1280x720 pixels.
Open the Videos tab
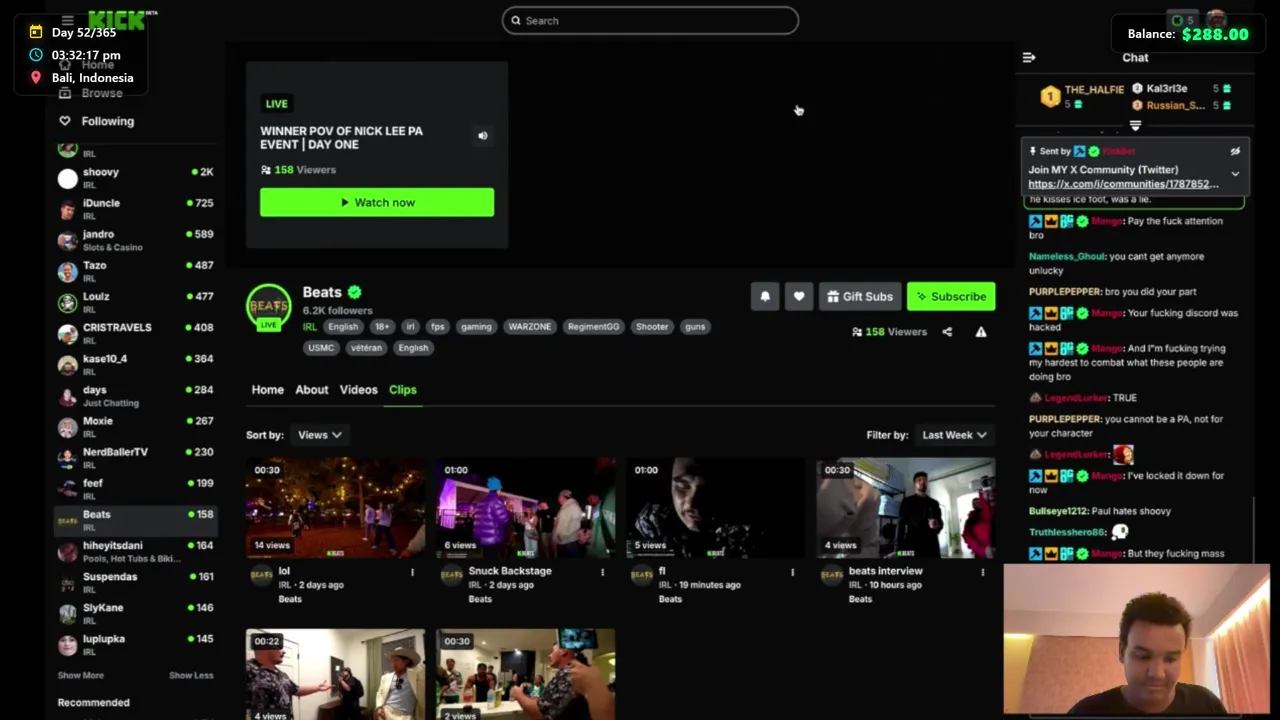click(x=358, y=390)
